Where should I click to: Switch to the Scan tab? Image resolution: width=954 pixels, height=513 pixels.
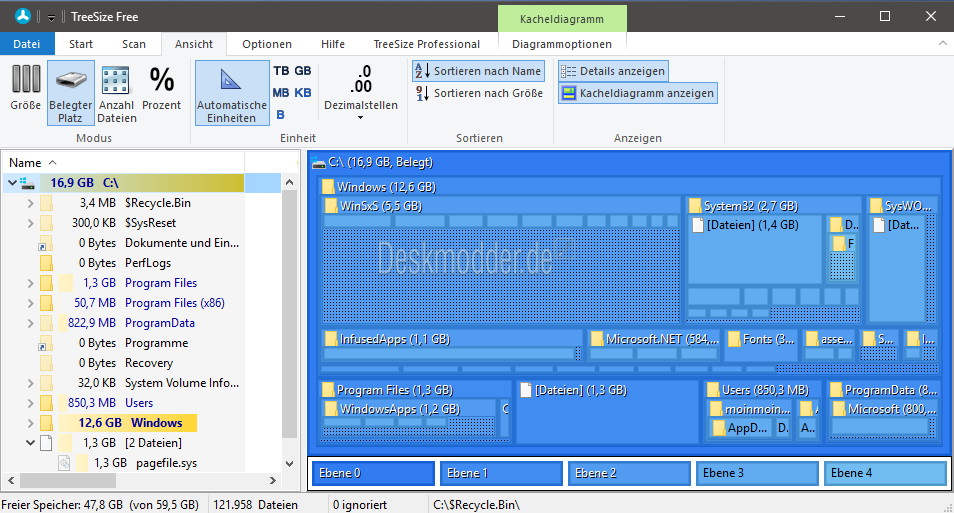click(x=134, y=44)
